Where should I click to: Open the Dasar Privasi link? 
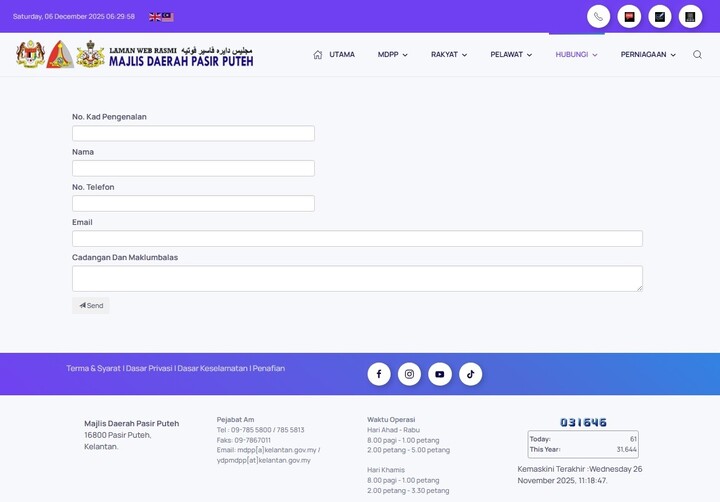[149, 368]
